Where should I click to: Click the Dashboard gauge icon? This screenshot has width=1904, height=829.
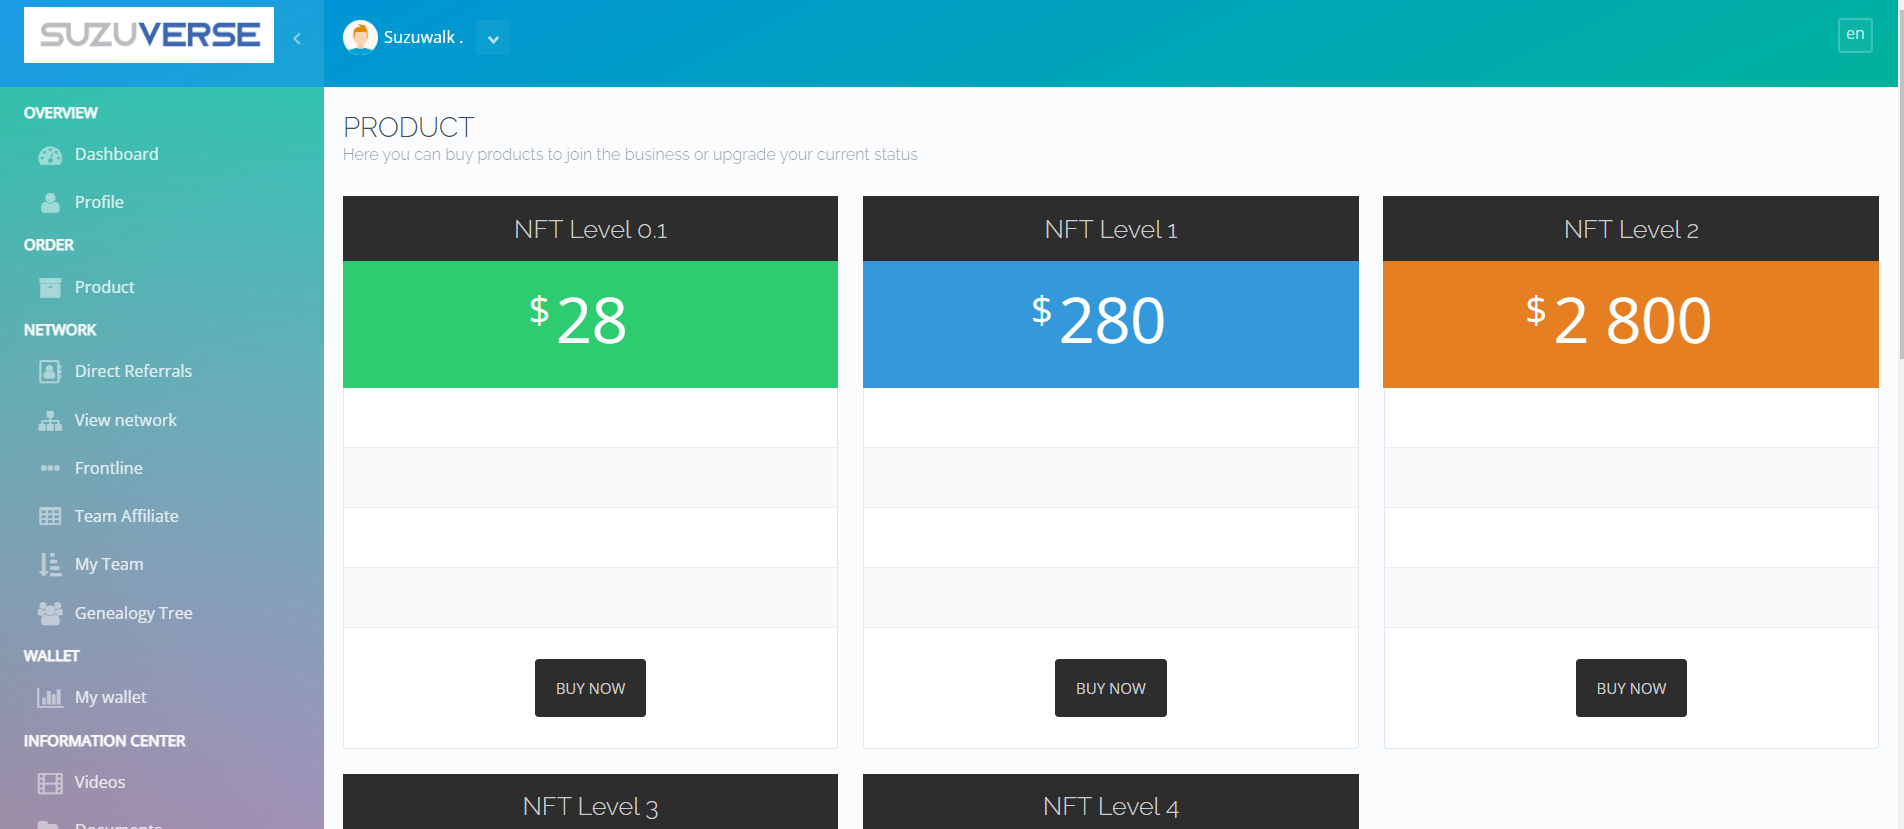(50, 155)
